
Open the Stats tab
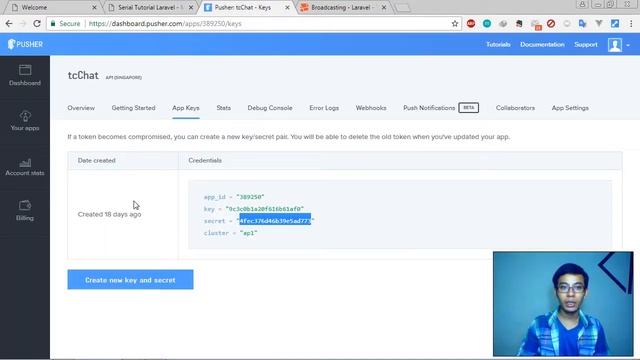tap(224, 108)
